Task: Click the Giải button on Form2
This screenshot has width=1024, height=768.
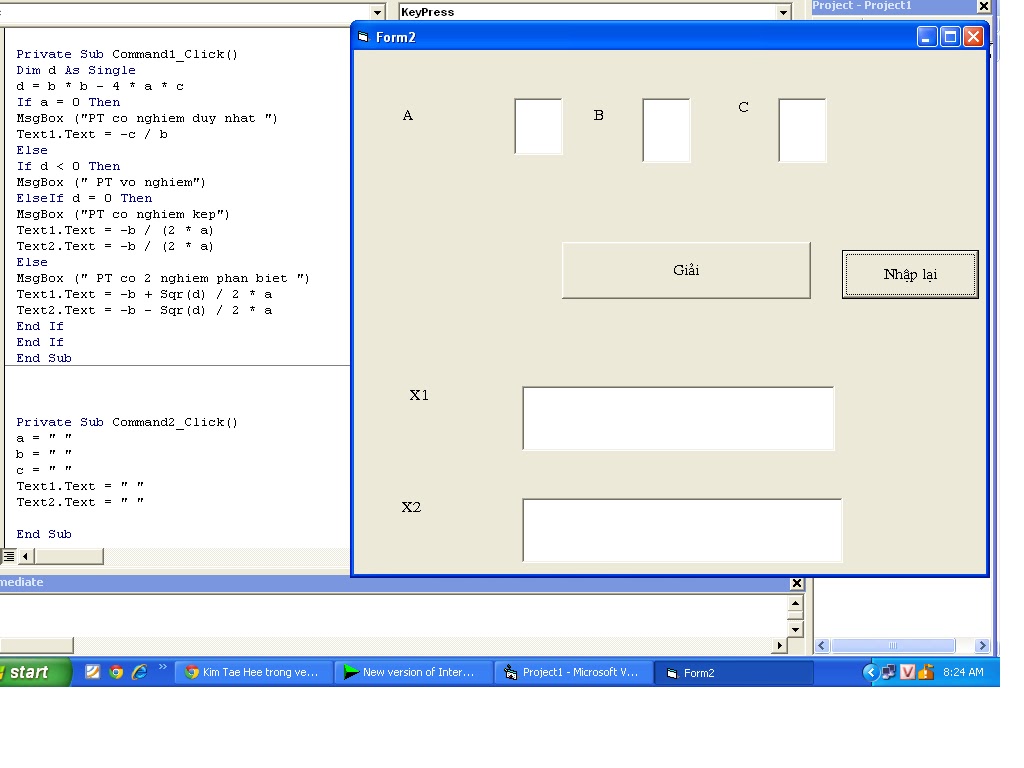Action: pos(686,270)
